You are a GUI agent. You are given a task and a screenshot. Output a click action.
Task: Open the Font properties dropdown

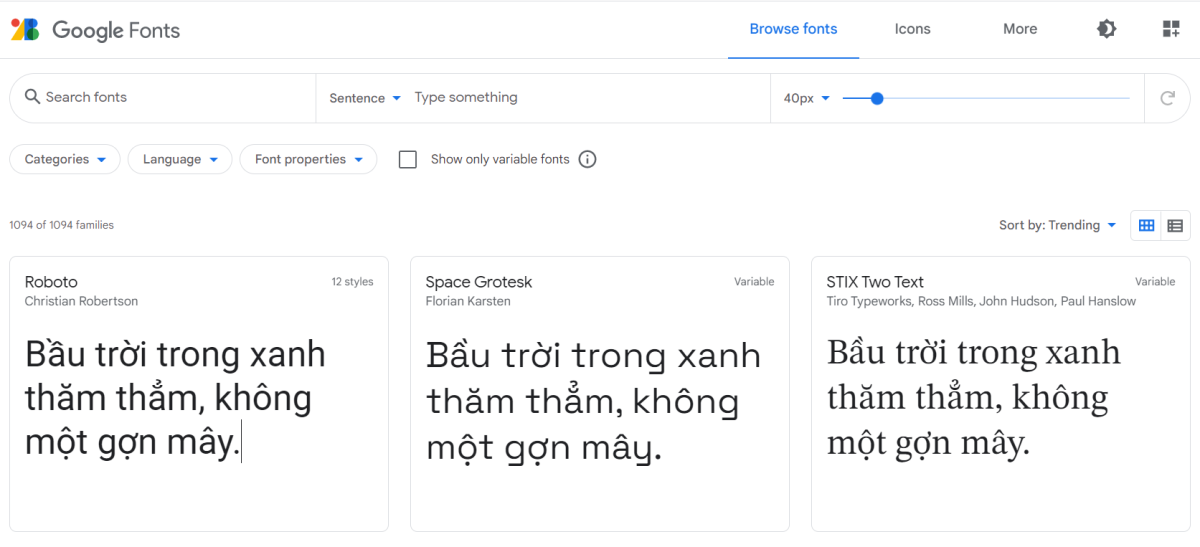click(x=308, y=159)
